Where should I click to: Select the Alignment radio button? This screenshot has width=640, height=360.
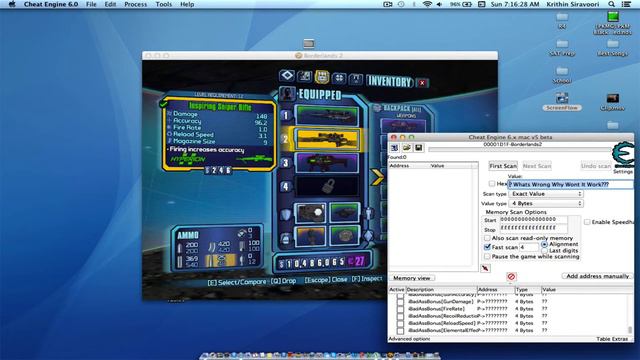(544, 244)
